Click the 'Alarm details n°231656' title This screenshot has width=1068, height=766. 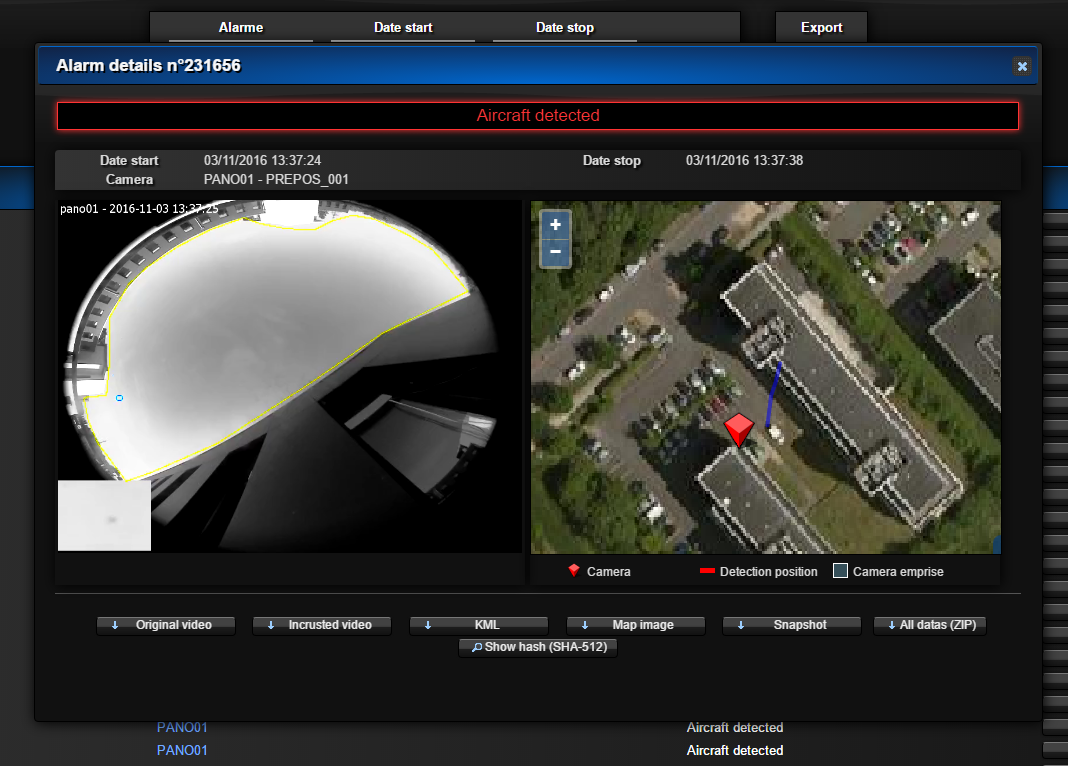point(148,65)
